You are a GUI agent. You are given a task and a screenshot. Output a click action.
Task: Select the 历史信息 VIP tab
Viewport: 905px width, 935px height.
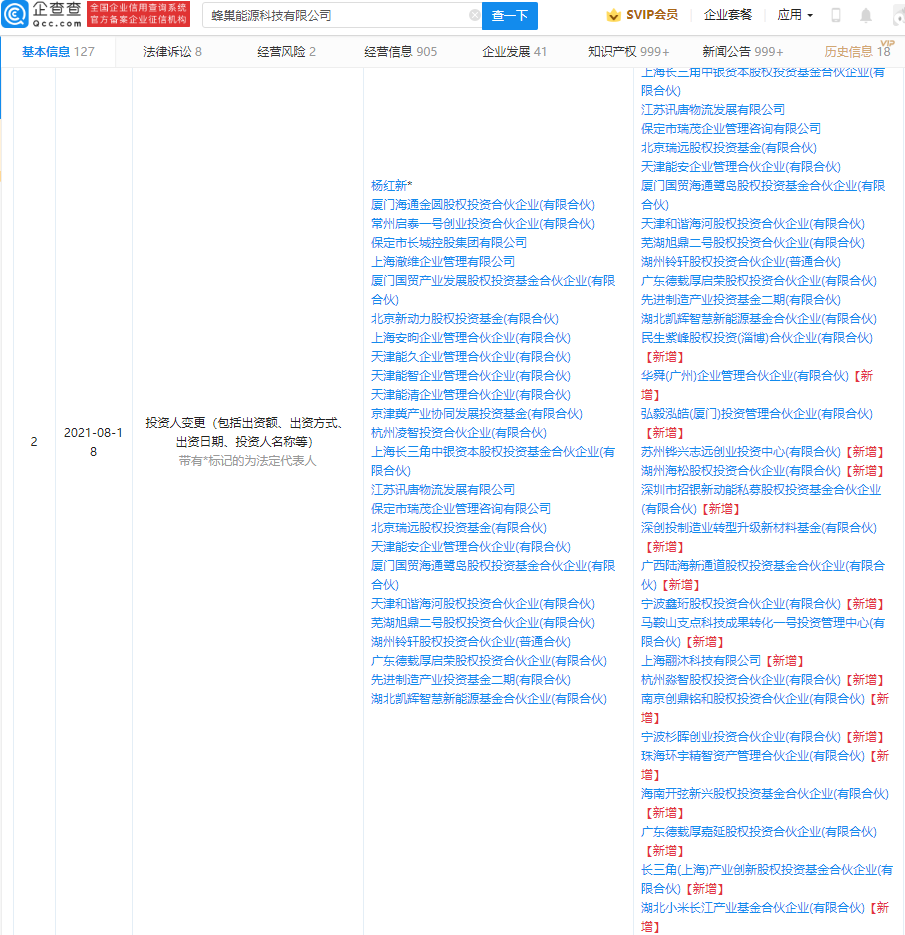(x=856, y=52)
